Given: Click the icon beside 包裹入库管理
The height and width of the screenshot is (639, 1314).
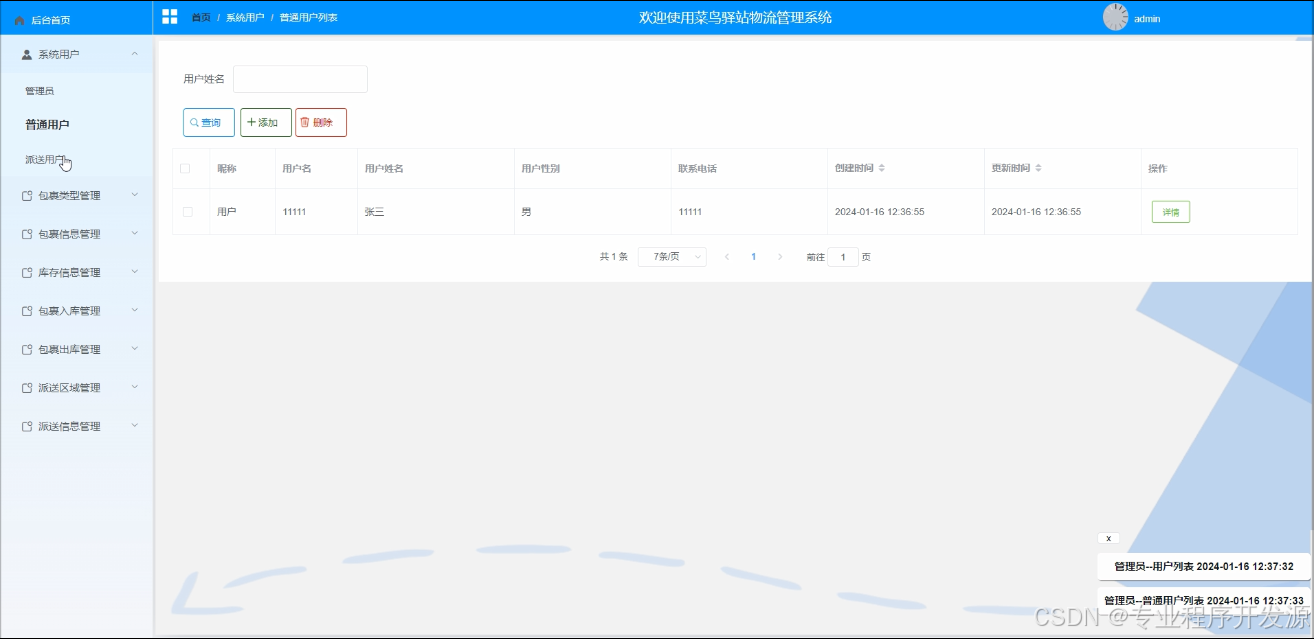Looking at the screenshot, I should (27, 311).
